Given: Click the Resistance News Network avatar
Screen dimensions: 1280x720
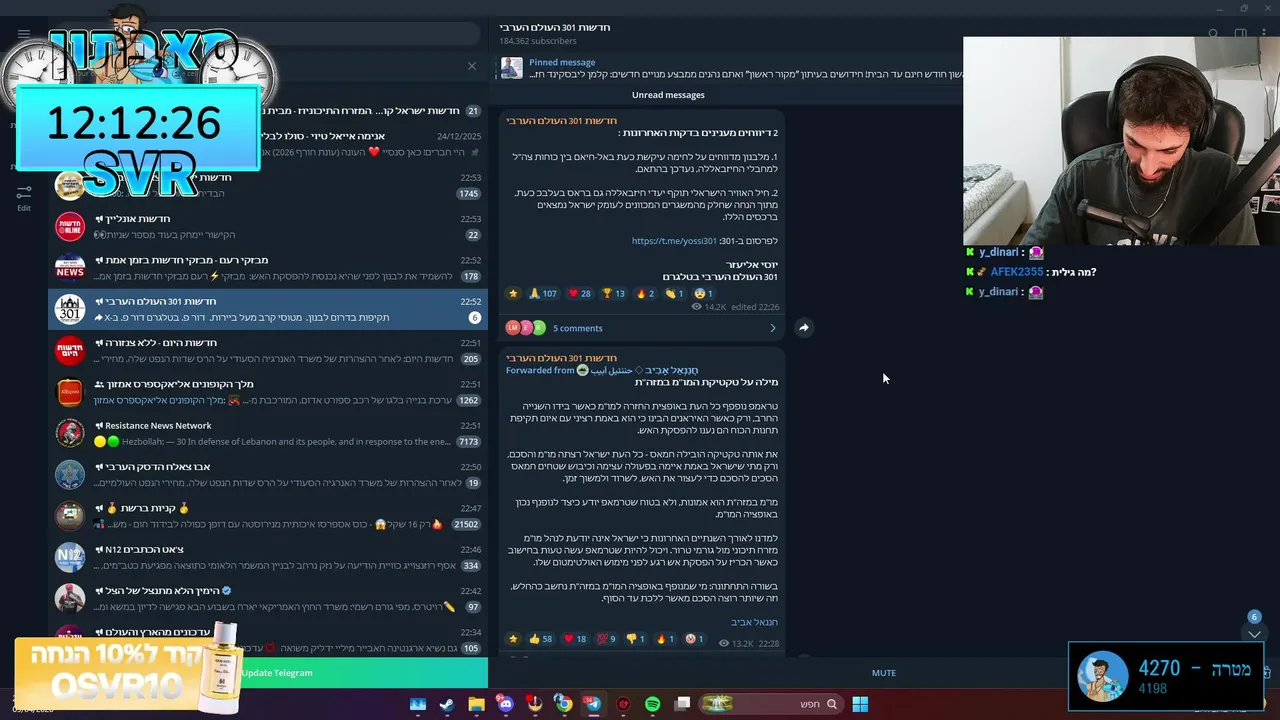Looking at the screenshot, I should tap(69, 433).
